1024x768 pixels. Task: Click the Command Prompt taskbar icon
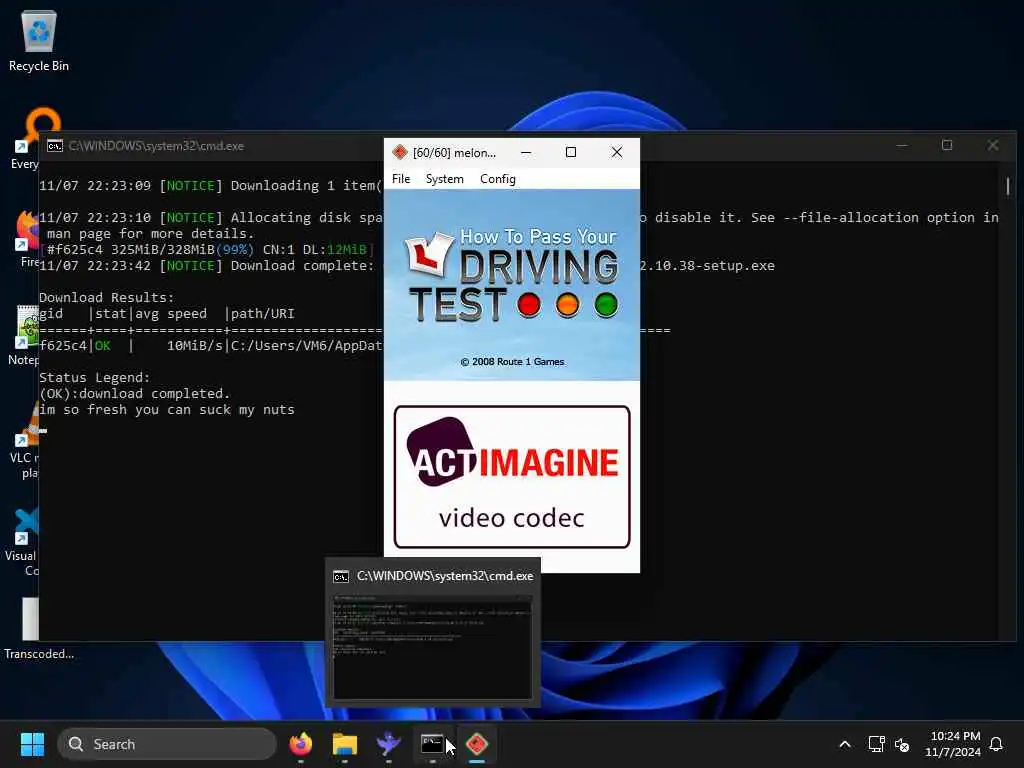point(432,744)
